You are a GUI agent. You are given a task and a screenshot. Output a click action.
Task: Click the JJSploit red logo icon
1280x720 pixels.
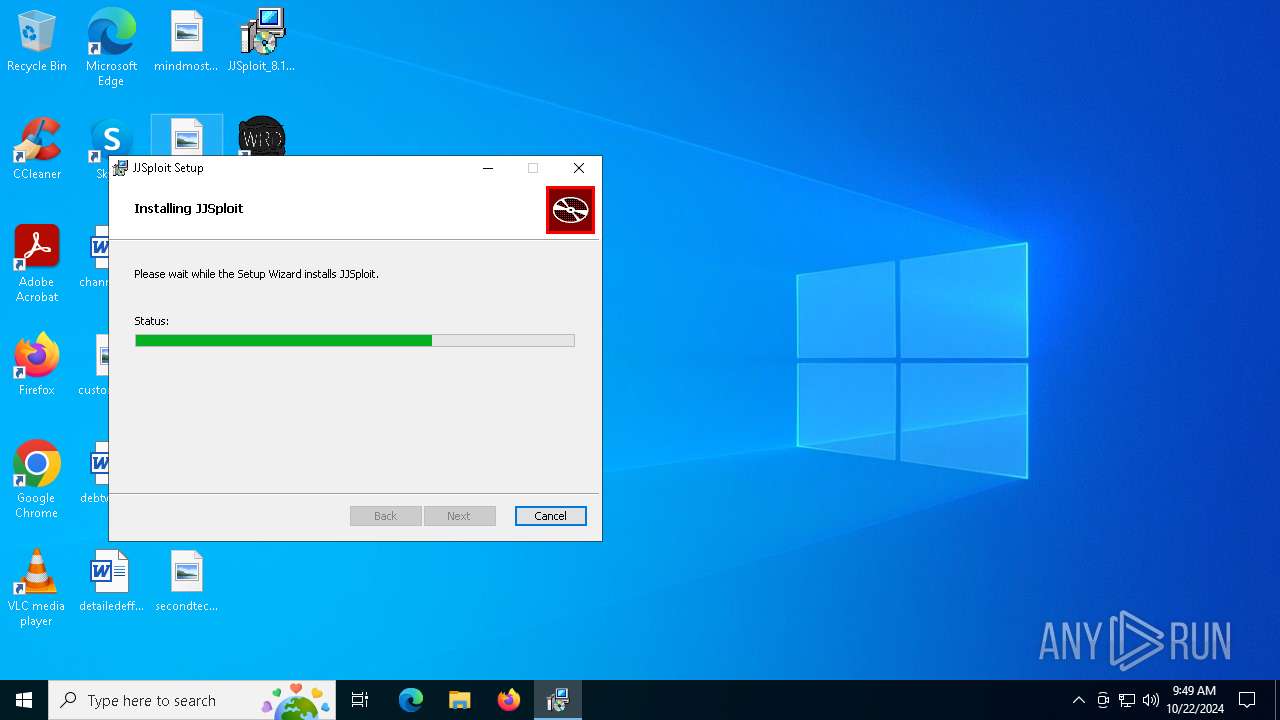(x=570, y=210)
